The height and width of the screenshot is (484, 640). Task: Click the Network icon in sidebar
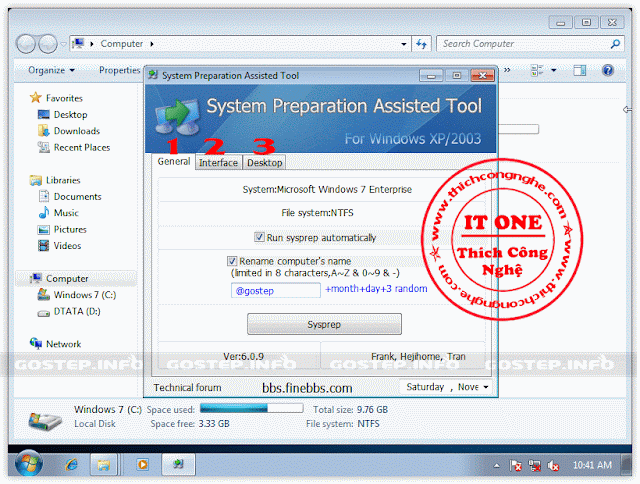36,343
